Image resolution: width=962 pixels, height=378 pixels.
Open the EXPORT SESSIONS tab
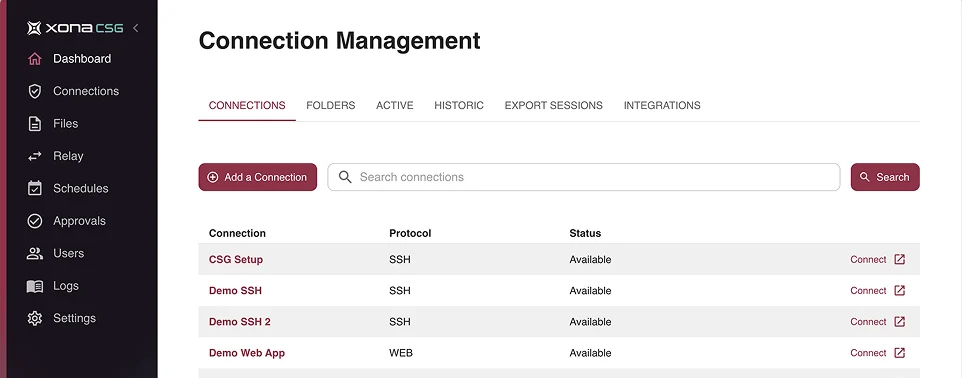pos(553,106)
